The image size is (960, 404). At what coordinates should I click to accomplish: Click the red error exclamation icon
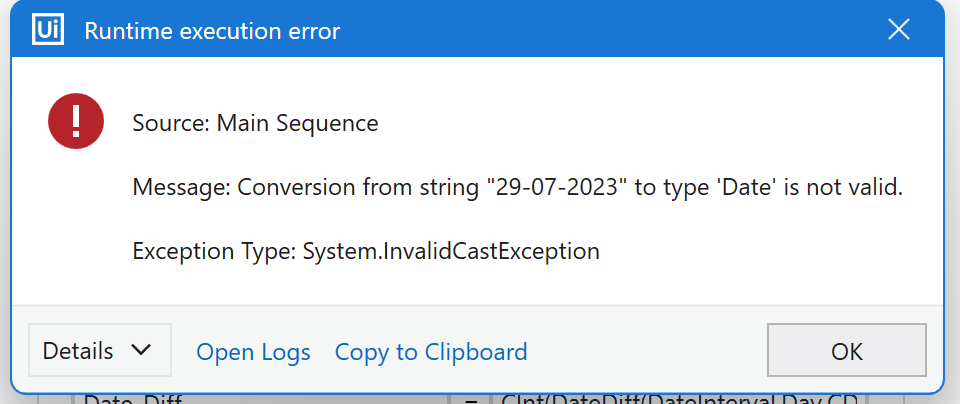tap(77, 123)
